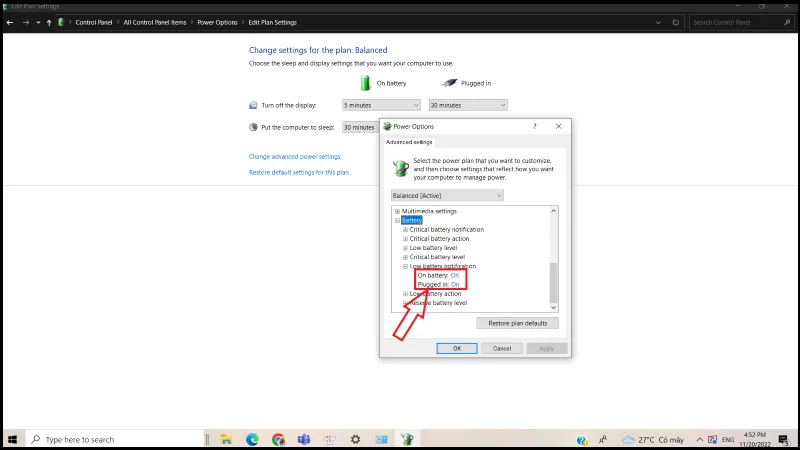Open Settings gear icon on the taskbar
Image resolution: width=800 pixels, height=450 pixels.
pos(355,439)
